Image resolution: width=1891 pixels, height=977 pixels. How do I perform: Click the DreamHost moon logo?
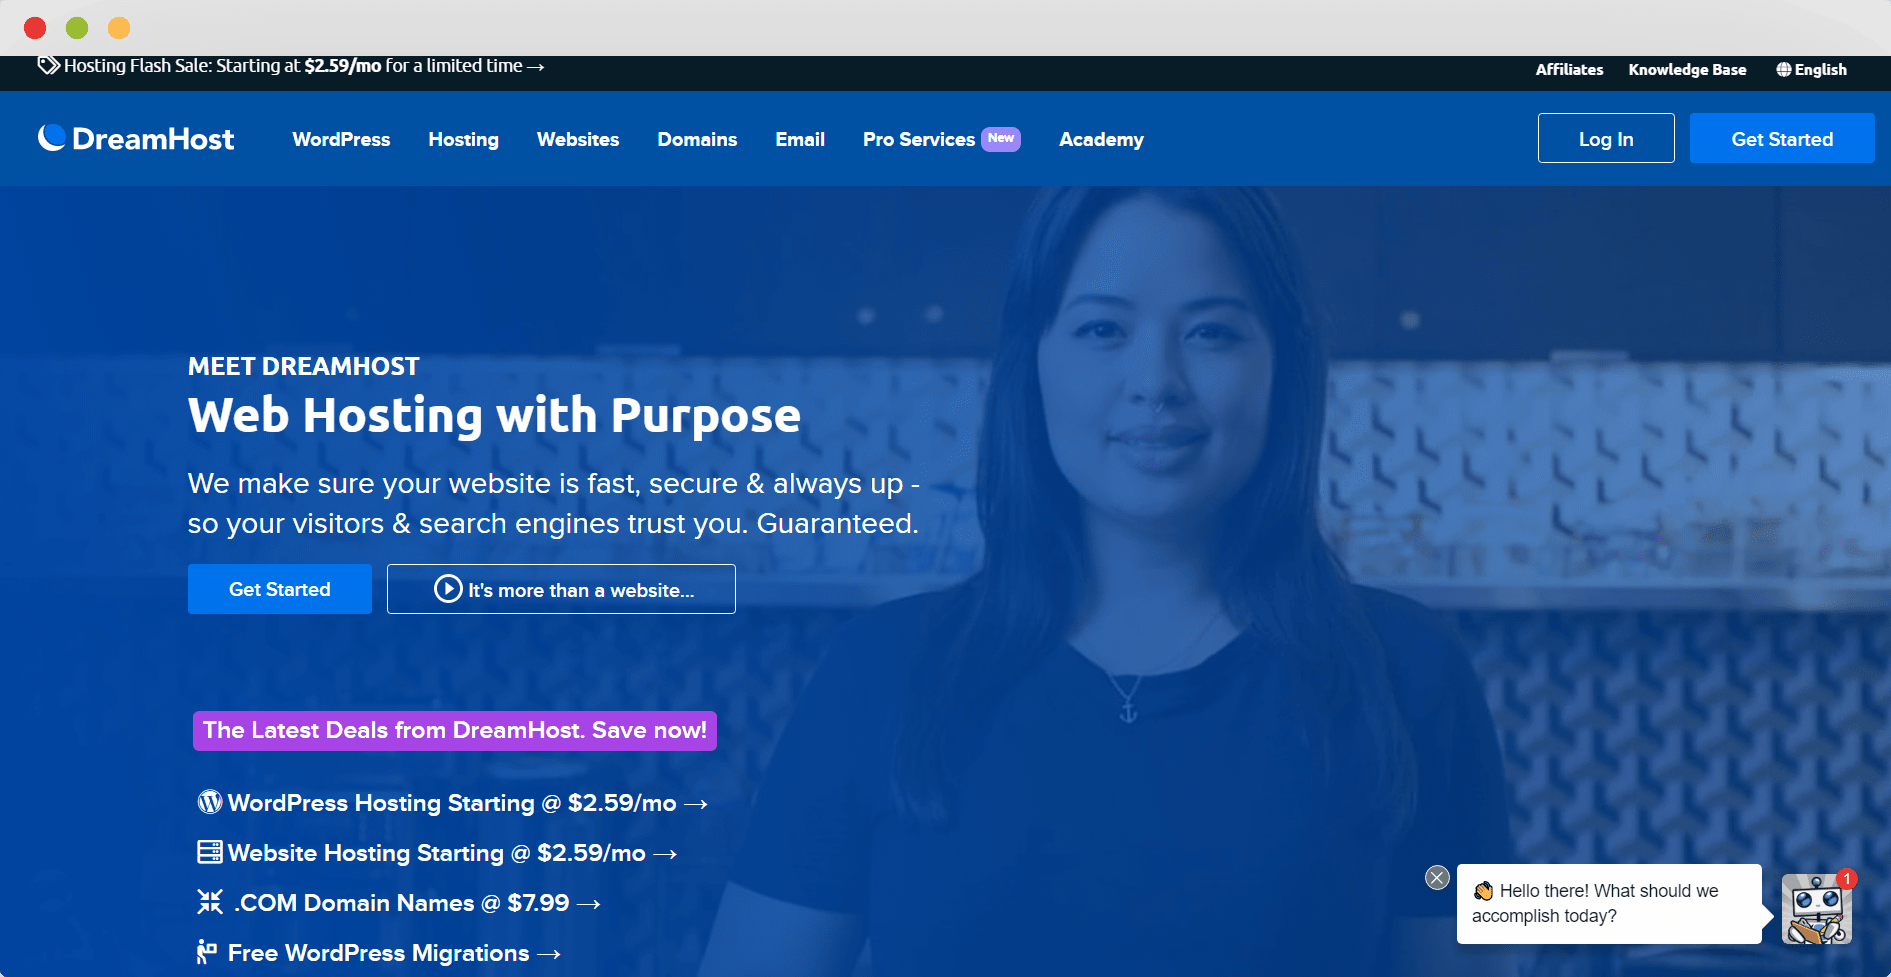52,138
